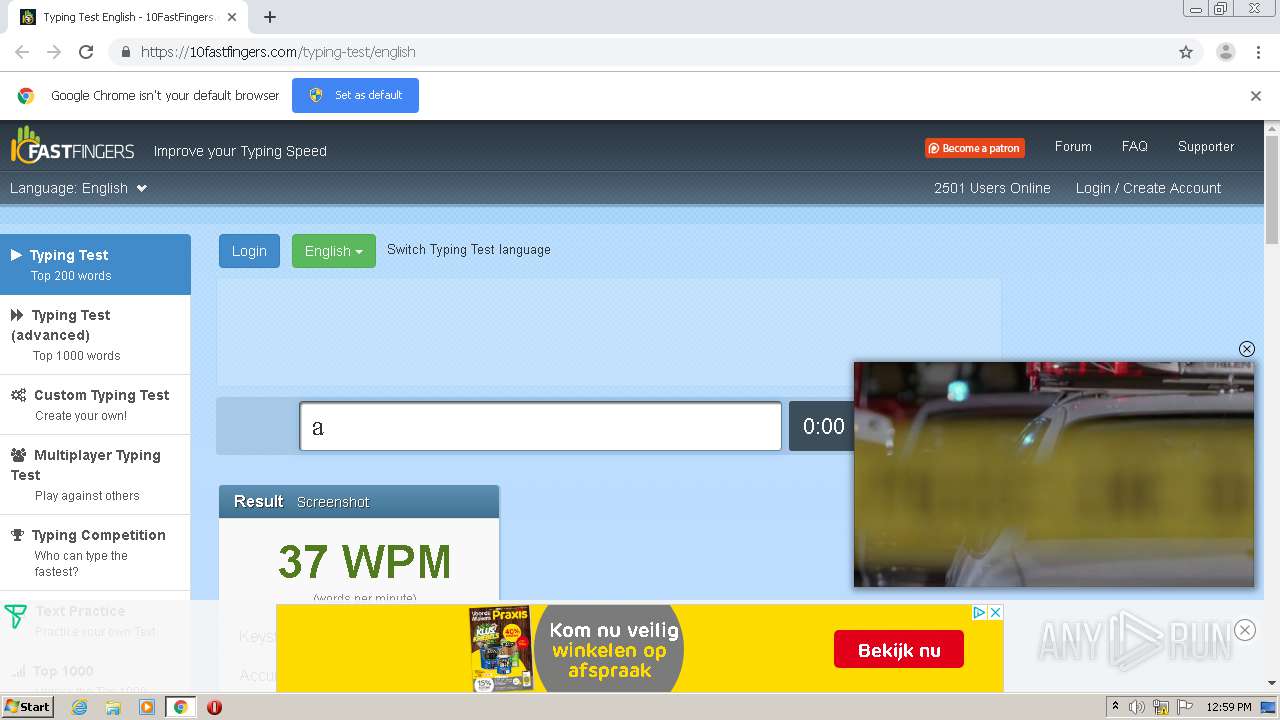Viewport: 1280px width, 720px height.
Task: Open Opera browser from taskbar
Action: (x=214, y=707)
